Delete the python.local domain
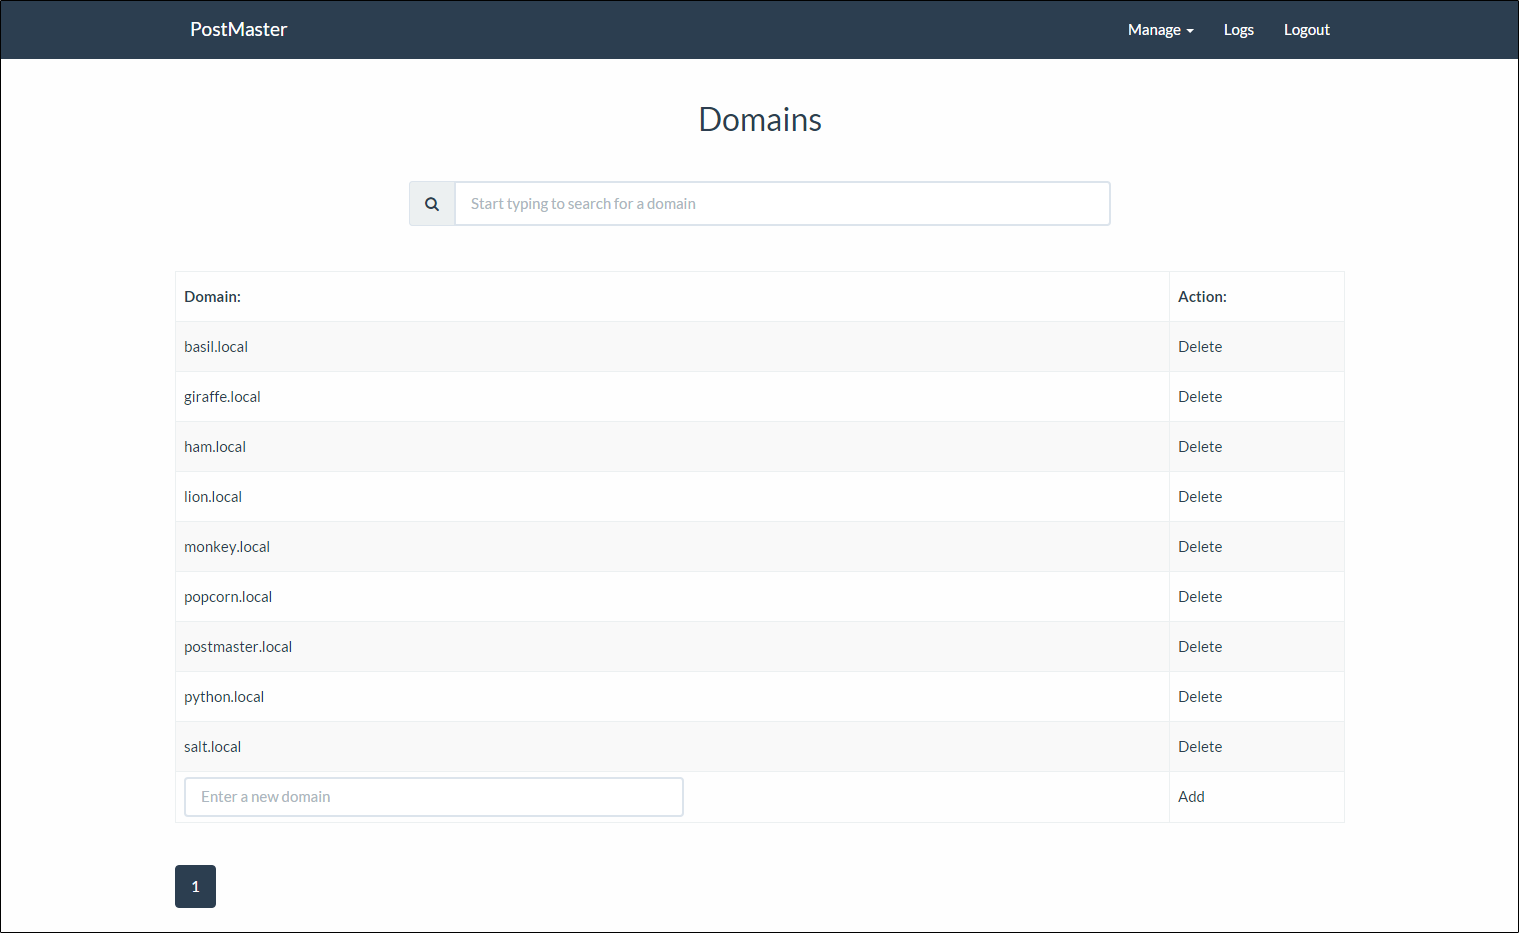Screen dimensions: 1519x933 [1200, 697]
